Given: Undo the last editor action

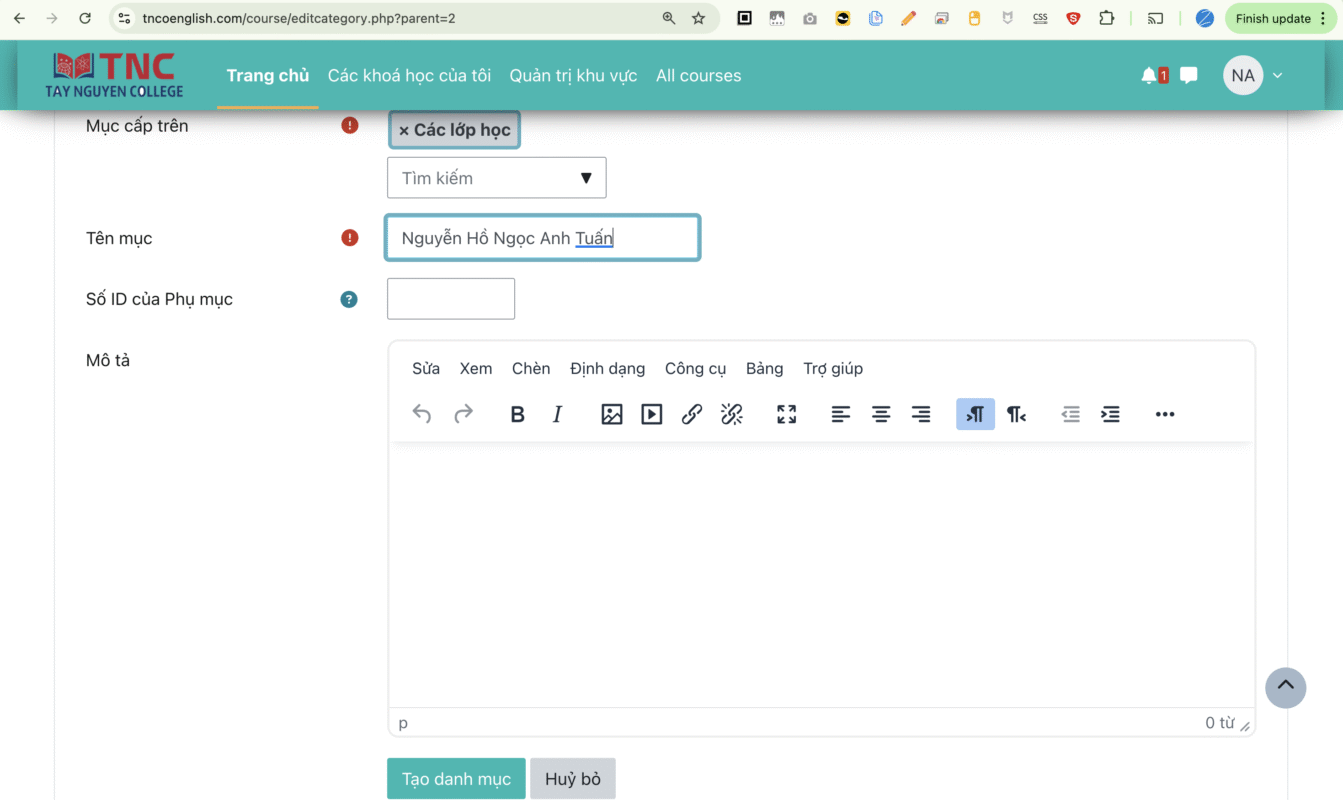Looking at the screenshot, I should [422, 414].
